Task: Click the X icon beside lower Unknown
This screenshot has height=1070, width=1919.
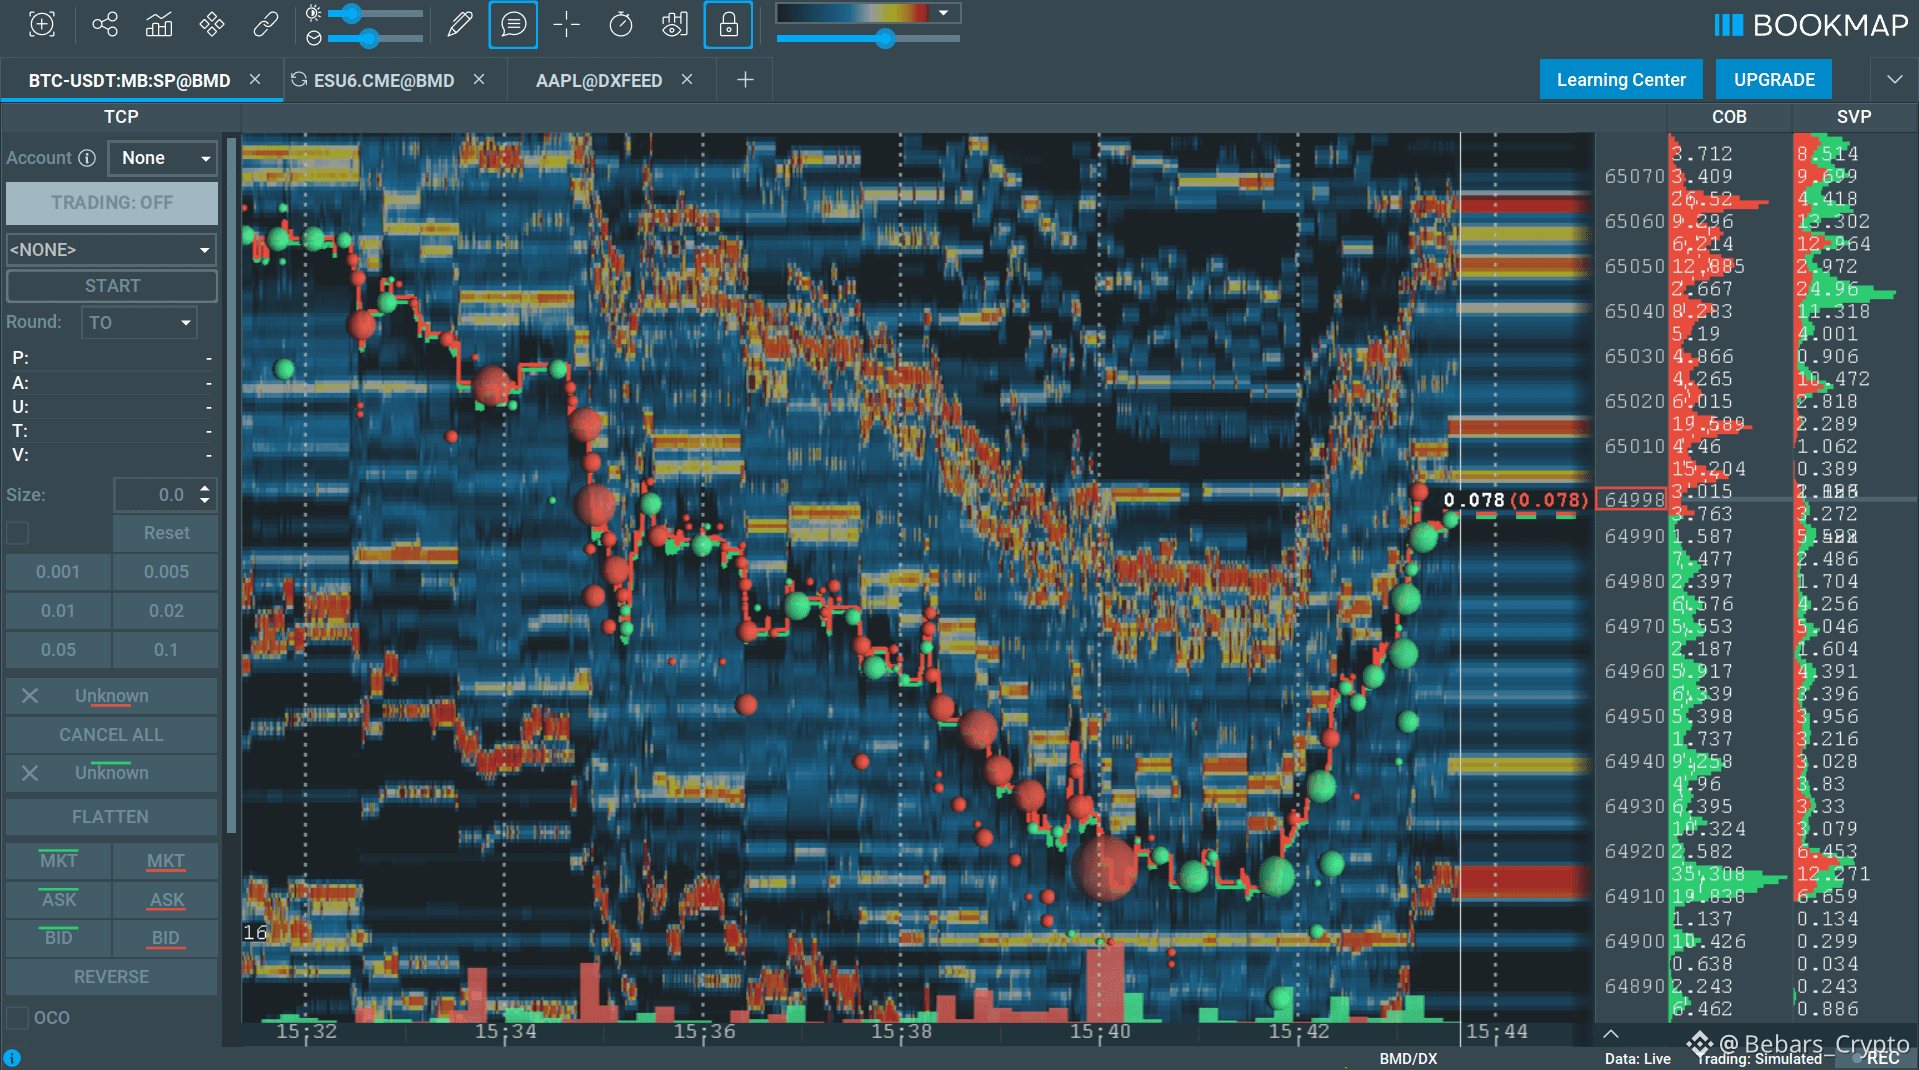Action: click(x=30, y=773)
